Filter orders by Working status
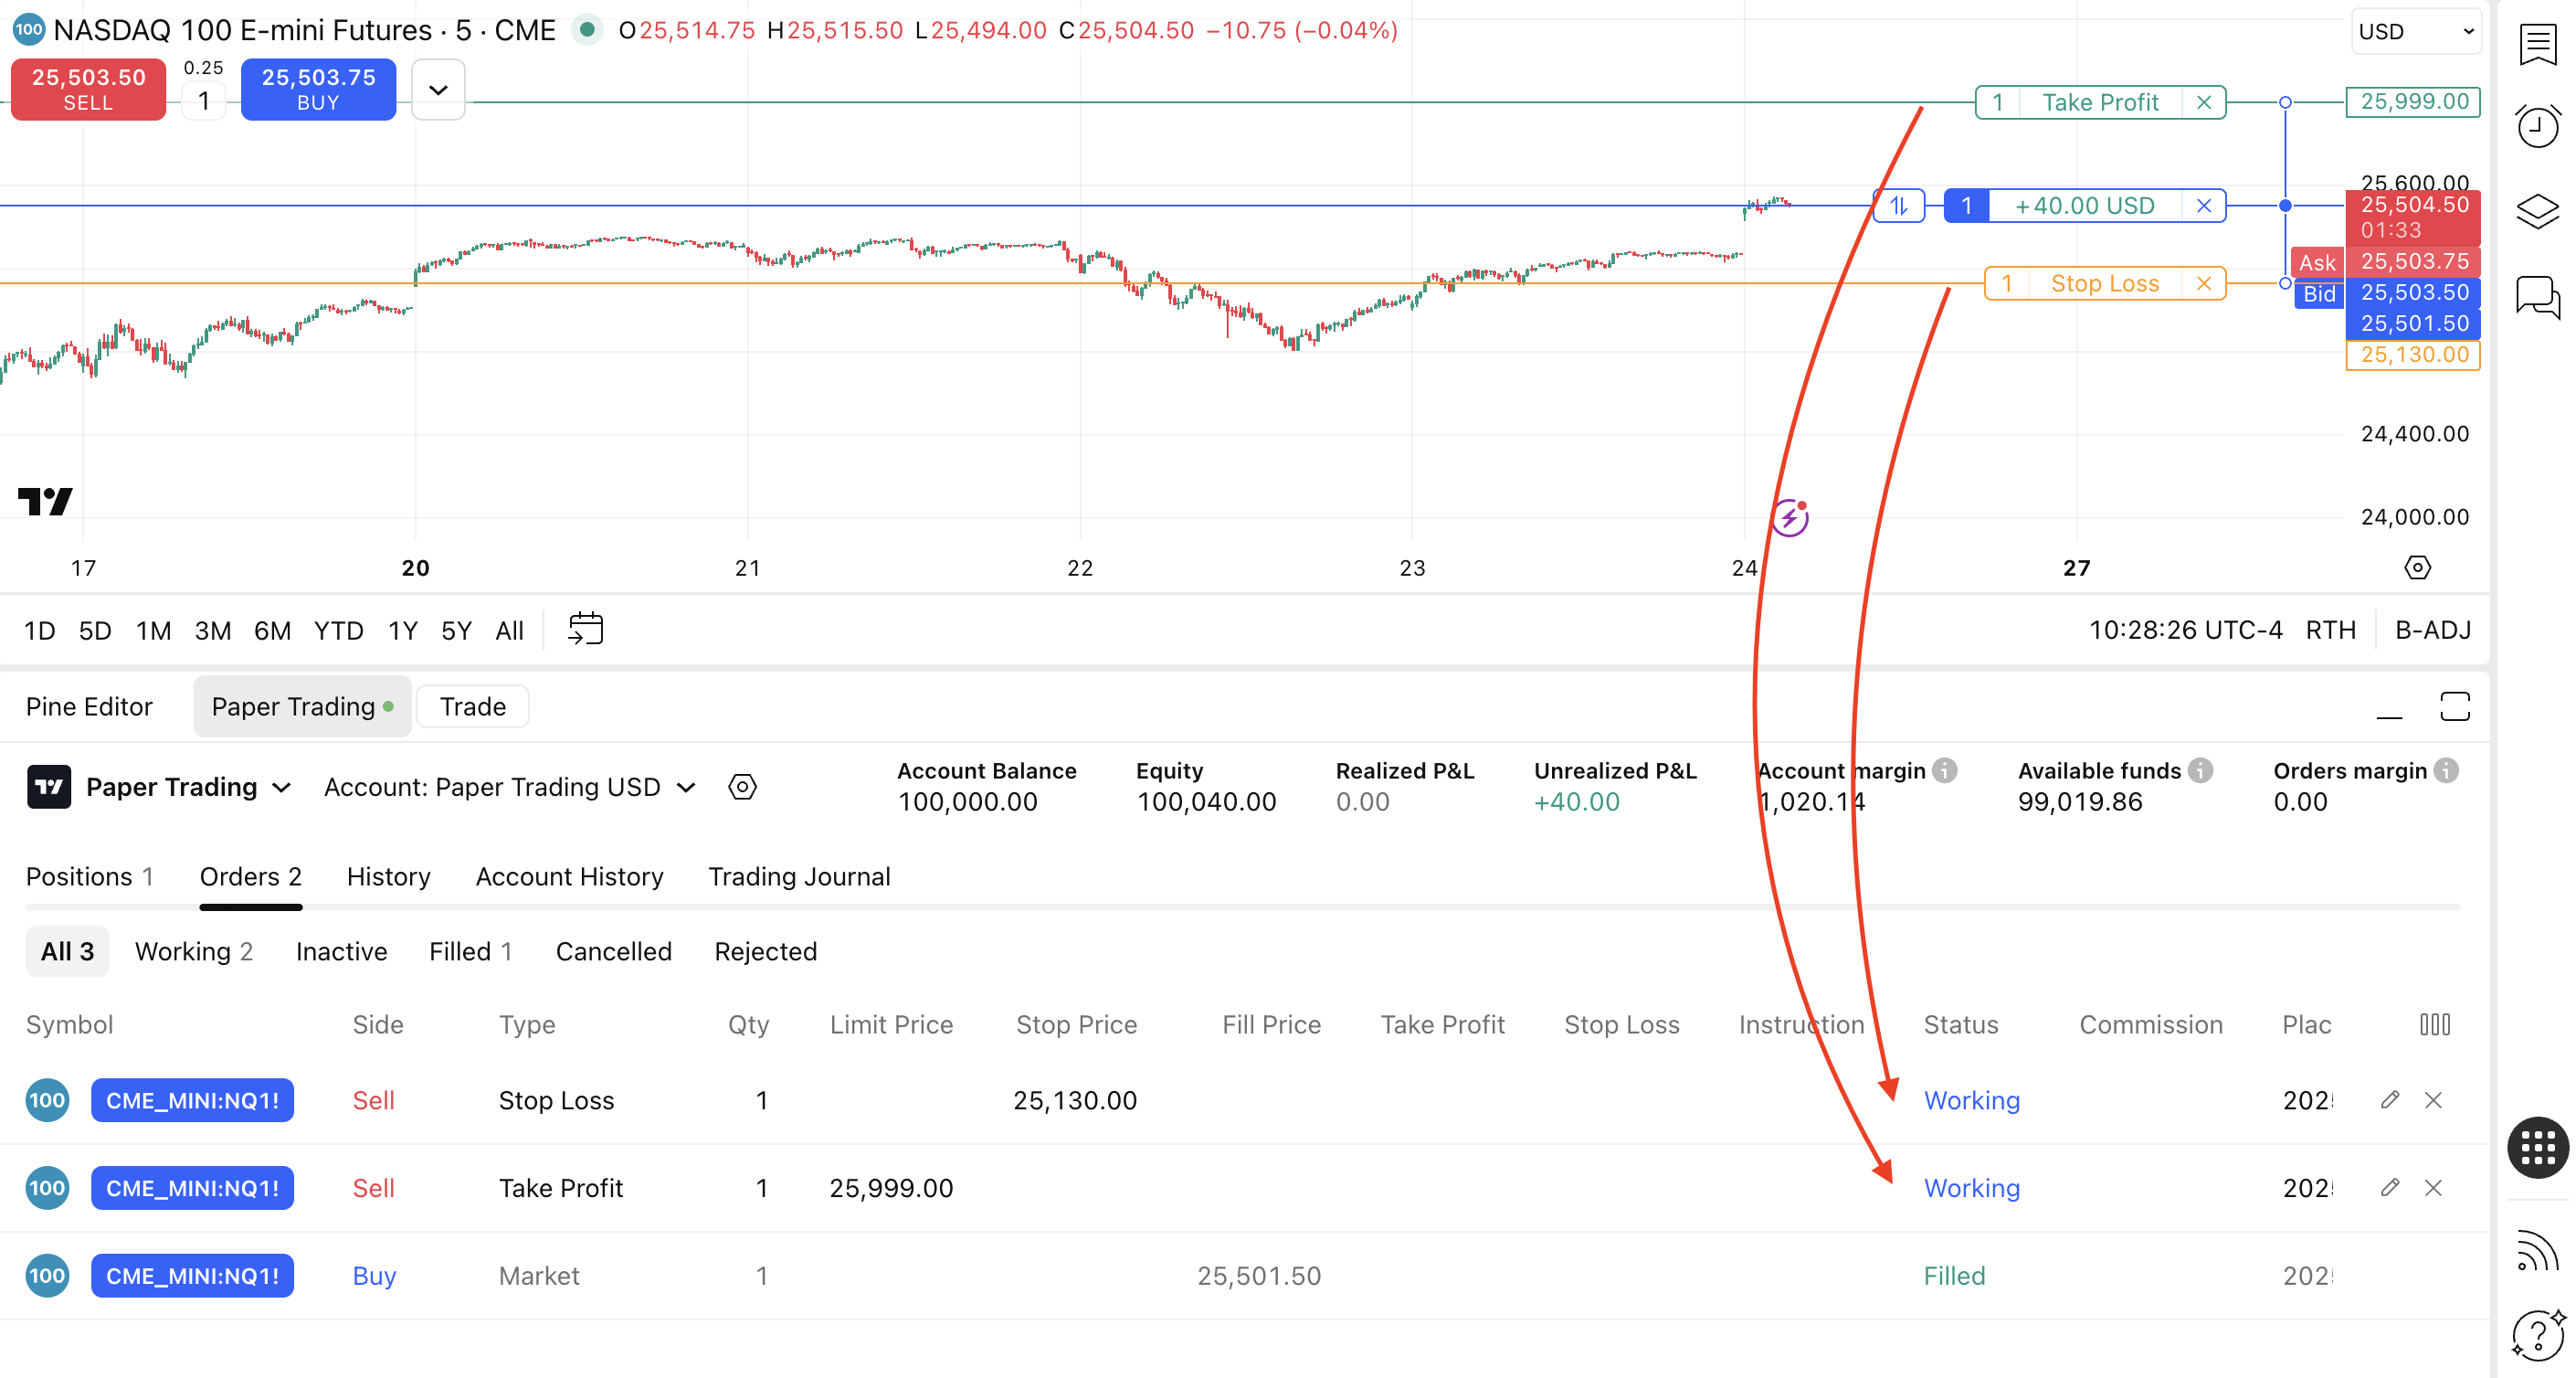 point(193,951)
